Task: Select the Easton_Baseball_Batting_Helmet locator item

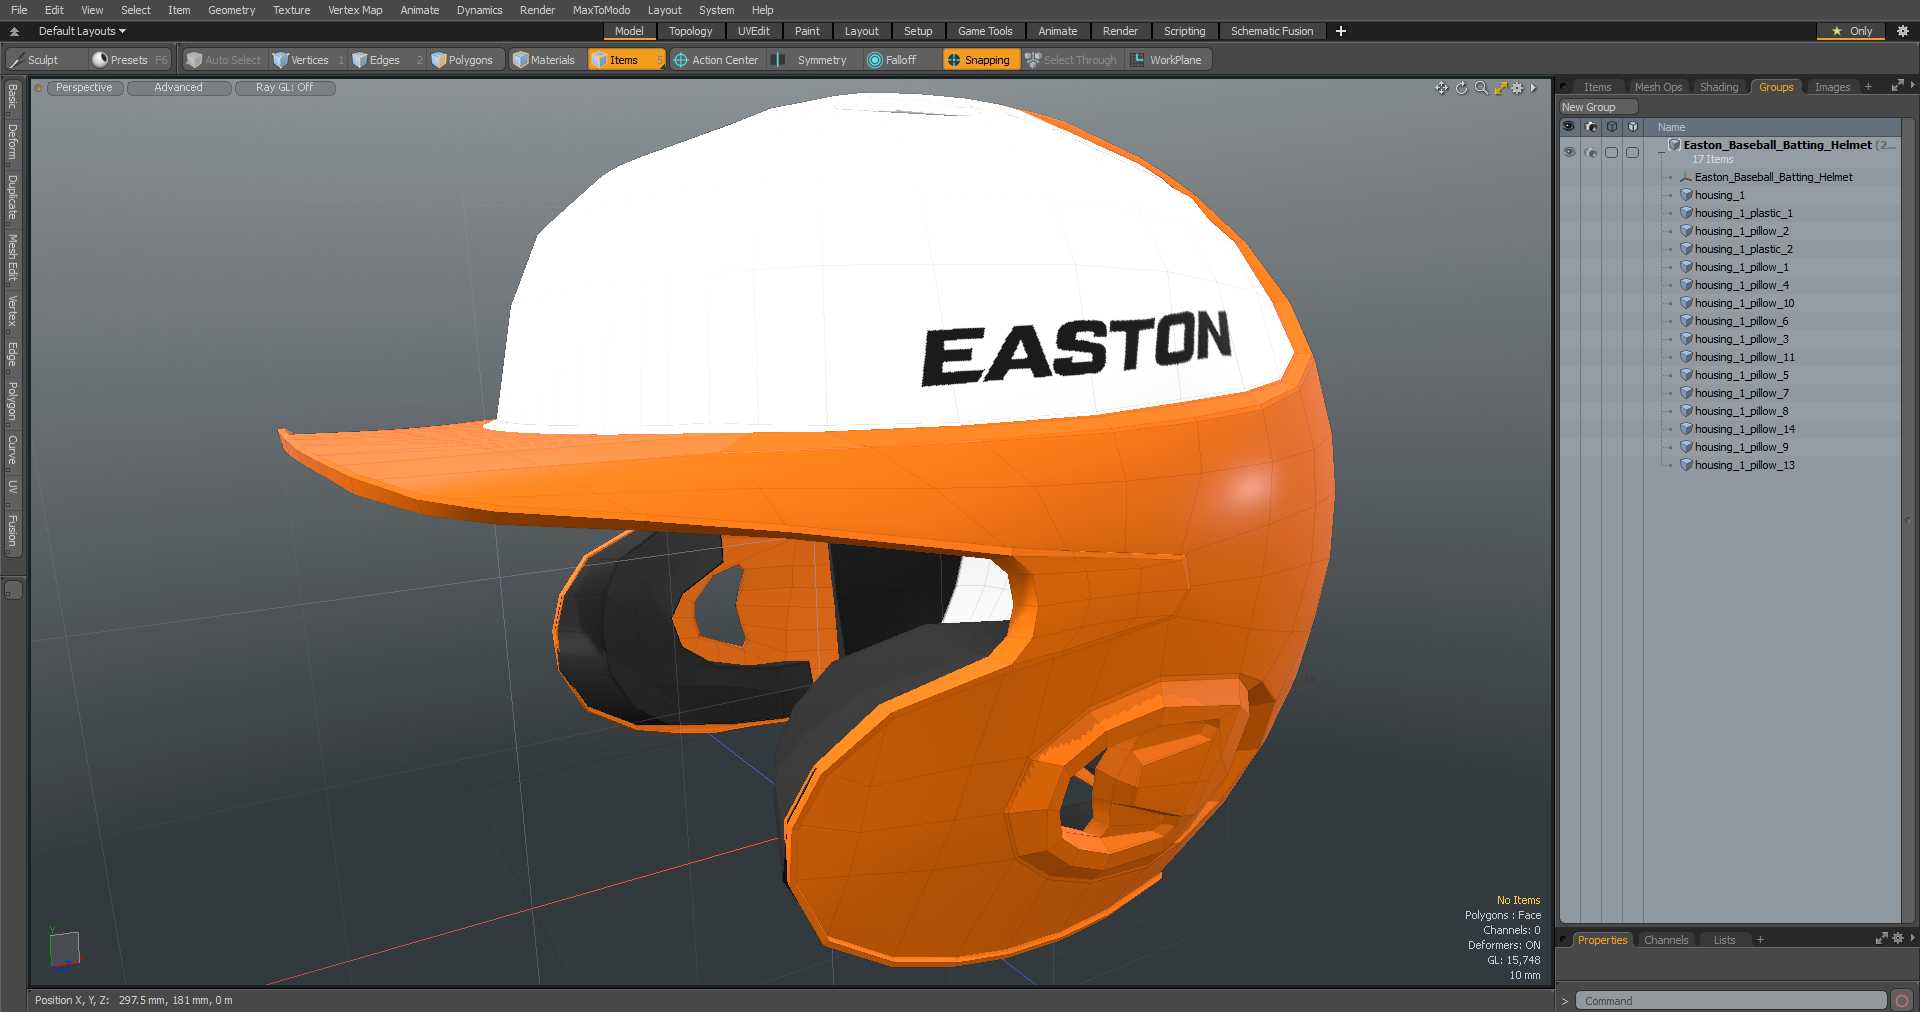Action: click(x=1773, y=177)
